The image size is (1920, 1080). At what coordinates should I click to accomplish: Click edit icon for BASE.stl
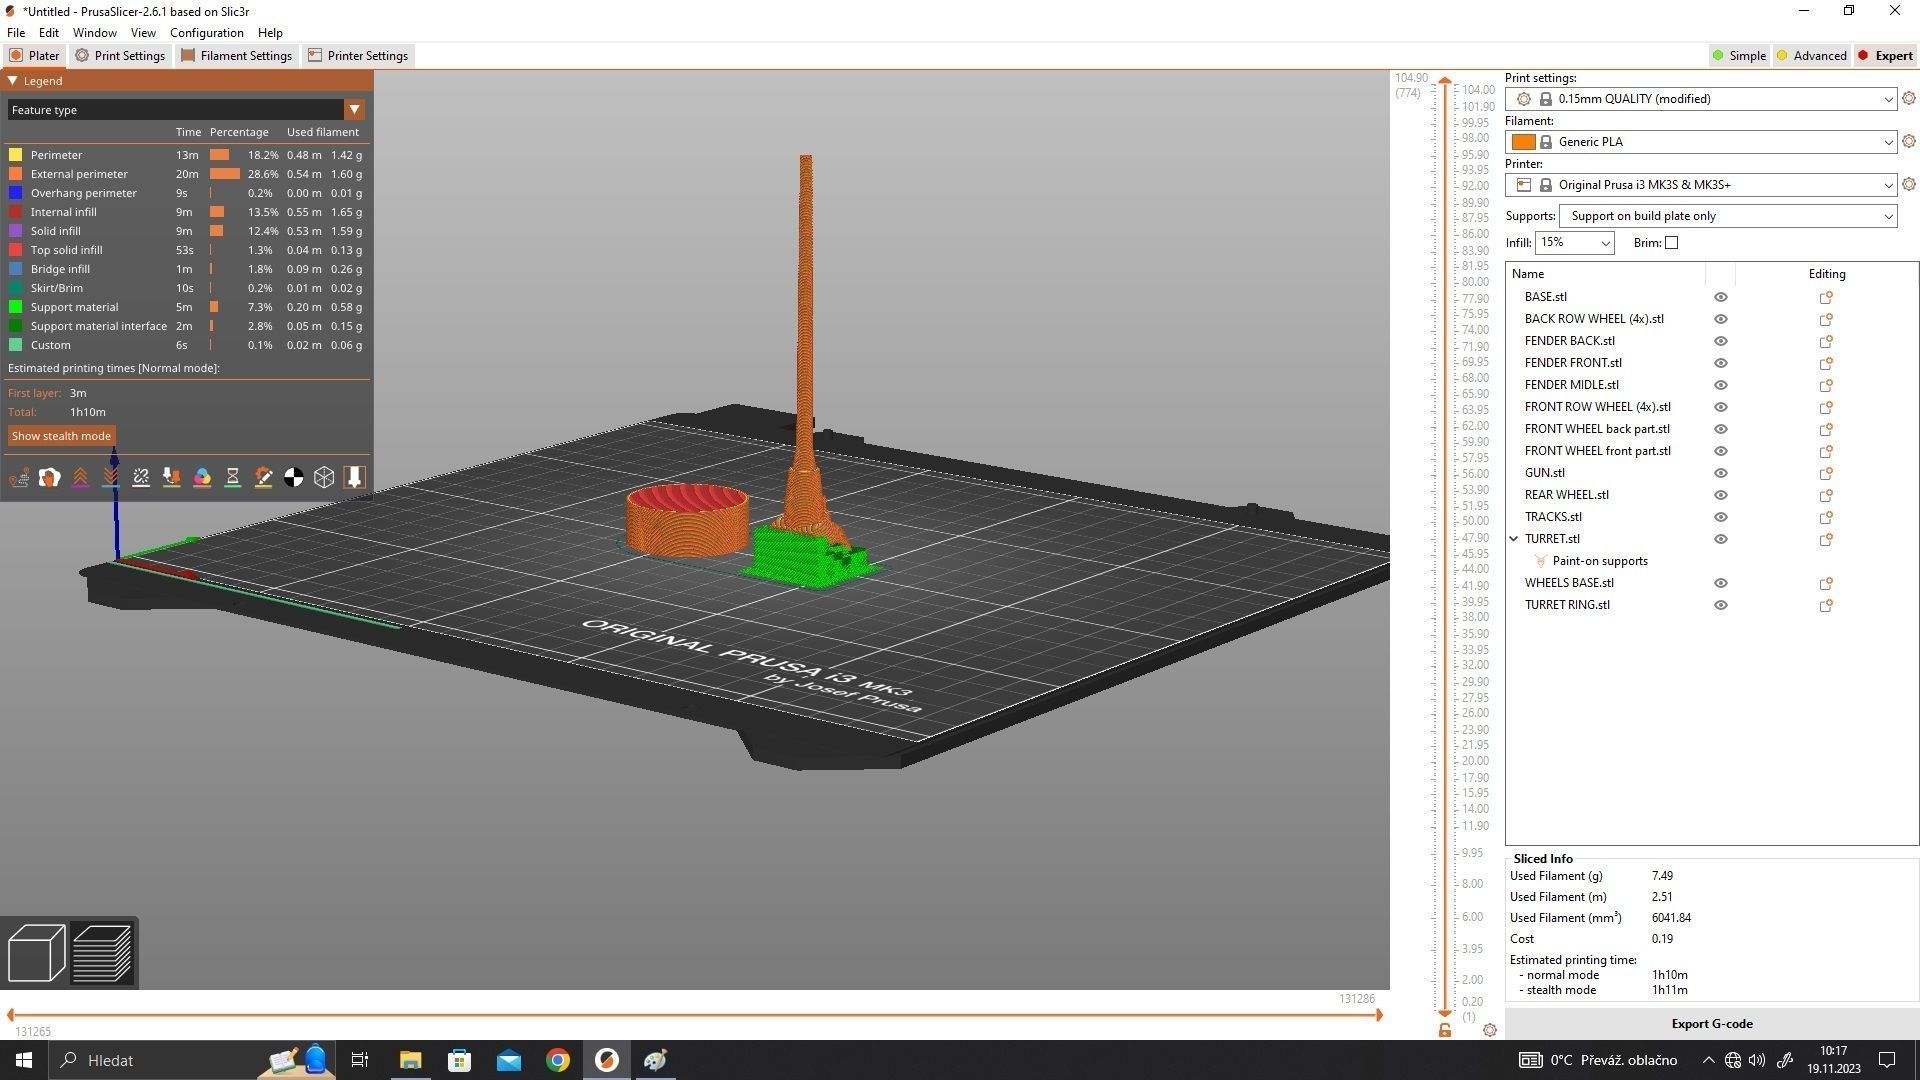click(1826, 298)
